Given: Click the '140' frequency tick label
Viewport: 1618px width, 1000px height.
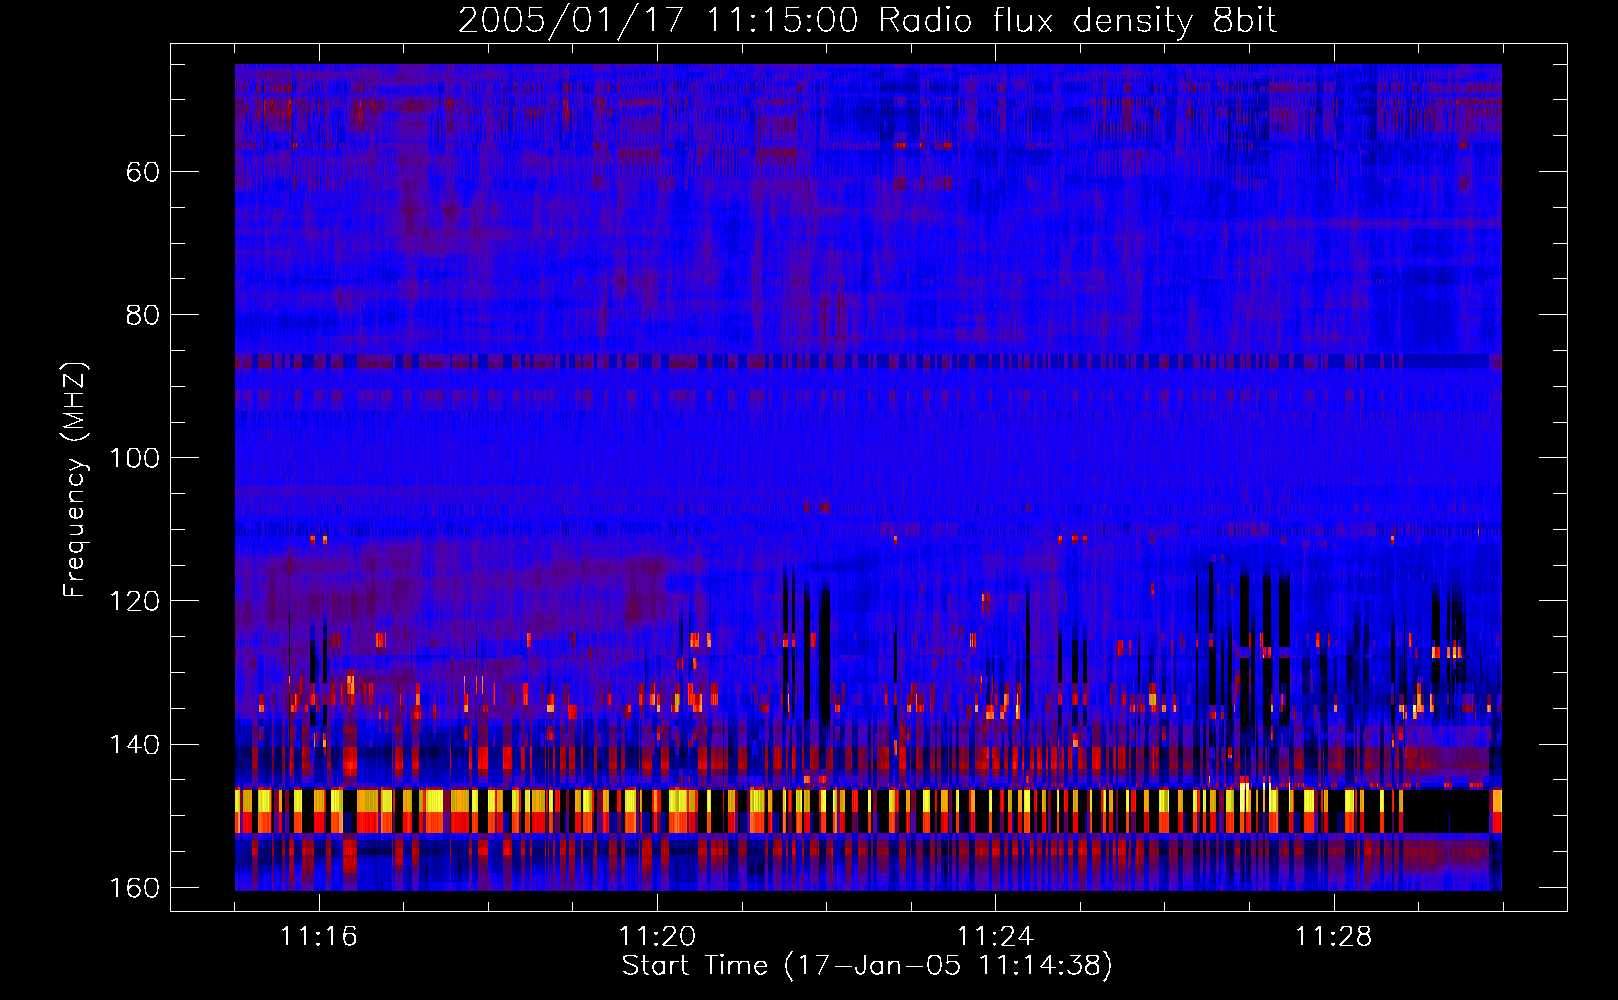Looking at the screenshot, I should click(134, 745).
